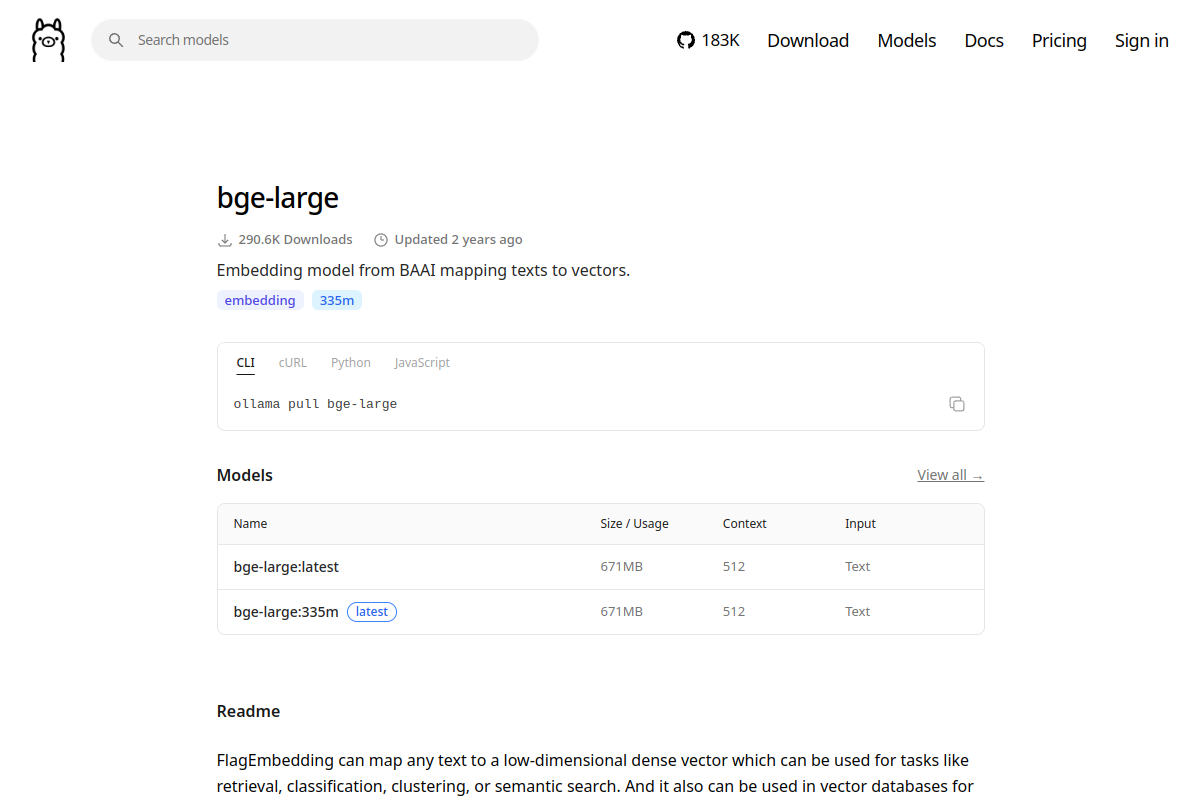Focus the Search models field
The width and height of the screenshot is (1200, 800).
315,40
